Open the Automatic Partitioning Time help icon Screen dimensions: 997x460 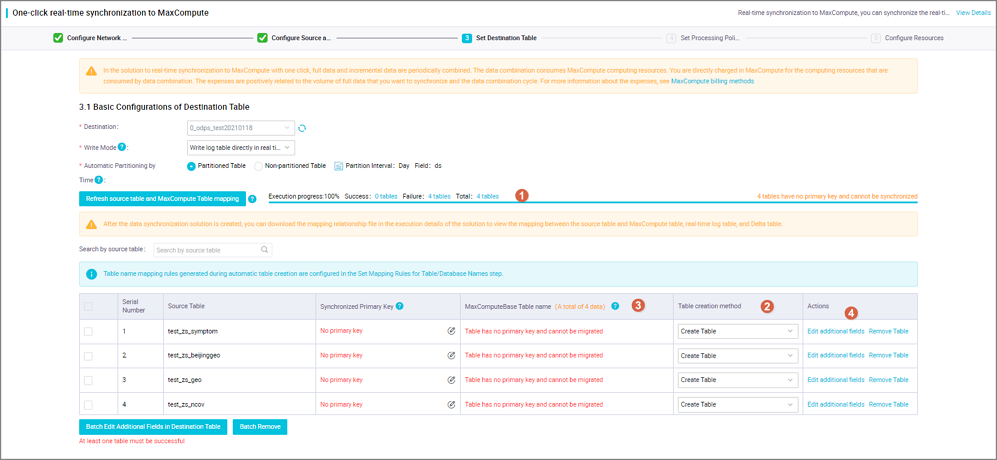click(x=99, y=180)
